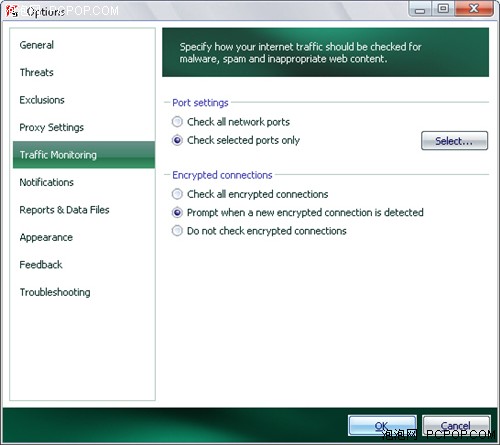
Task: Maximize the Options window
Action: click(443, 9)
